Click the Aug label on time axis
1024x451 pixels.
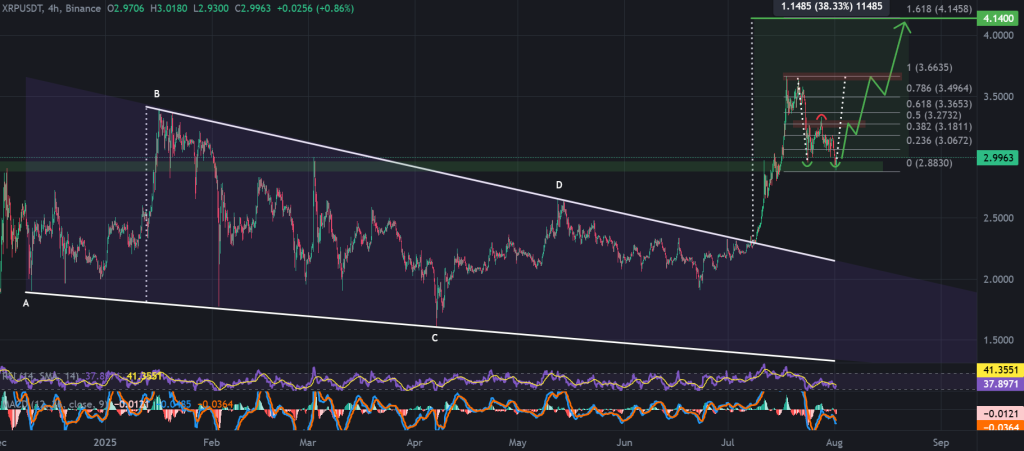click(x=835, y=441)
